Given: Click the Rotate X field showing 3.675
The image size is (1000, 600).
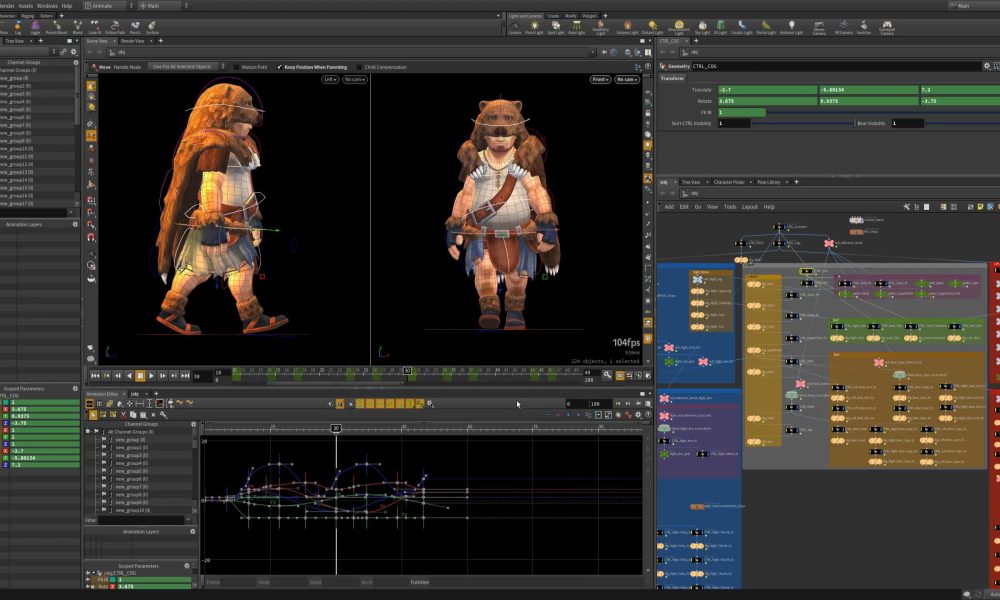Looking at the screenshot, I should click(767, 101).
